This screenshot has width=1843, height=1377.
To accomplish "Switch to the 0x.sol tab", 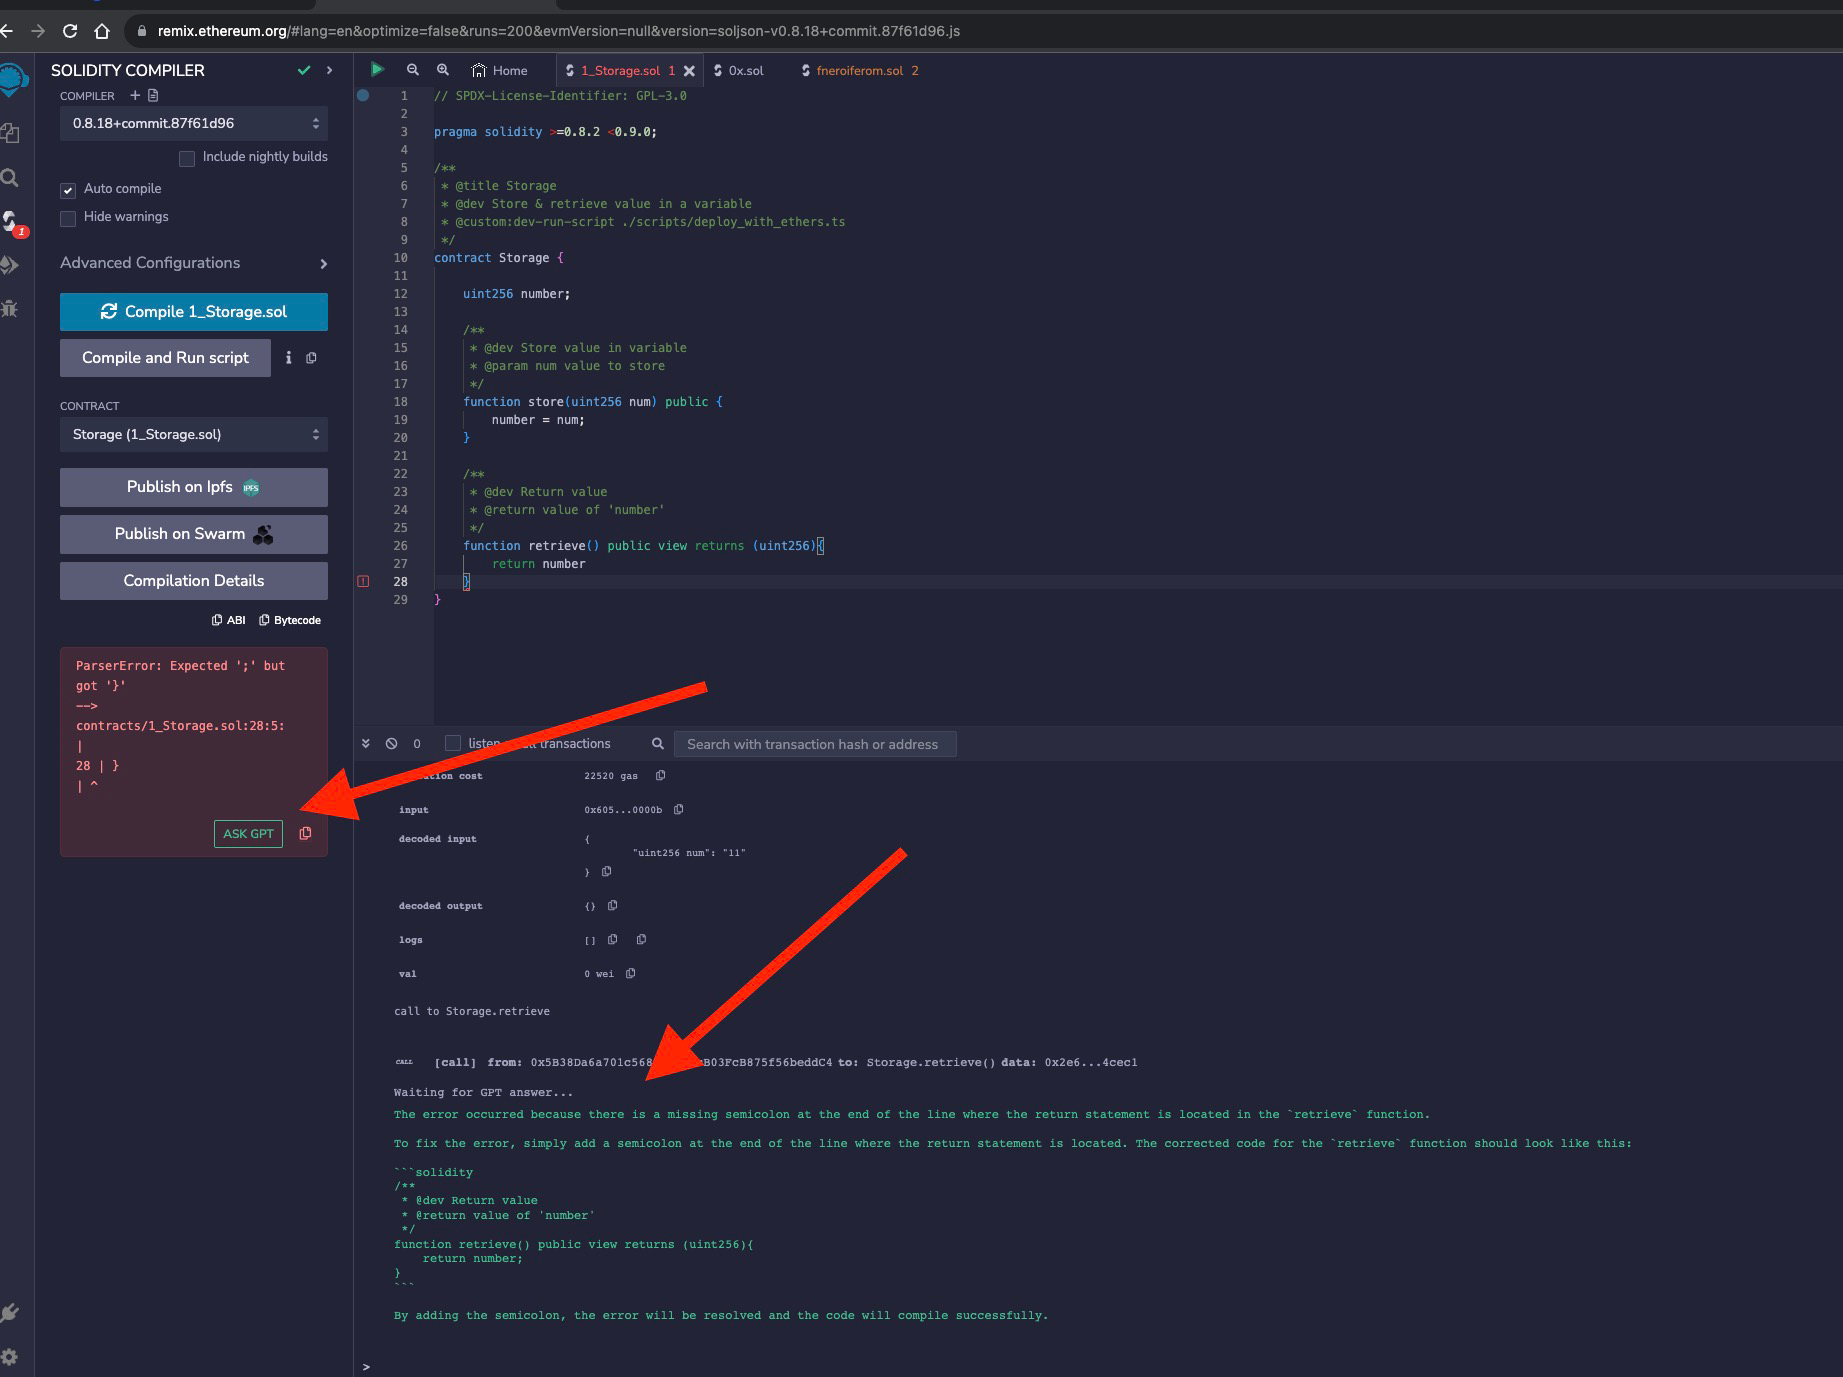I will [738, 70].
